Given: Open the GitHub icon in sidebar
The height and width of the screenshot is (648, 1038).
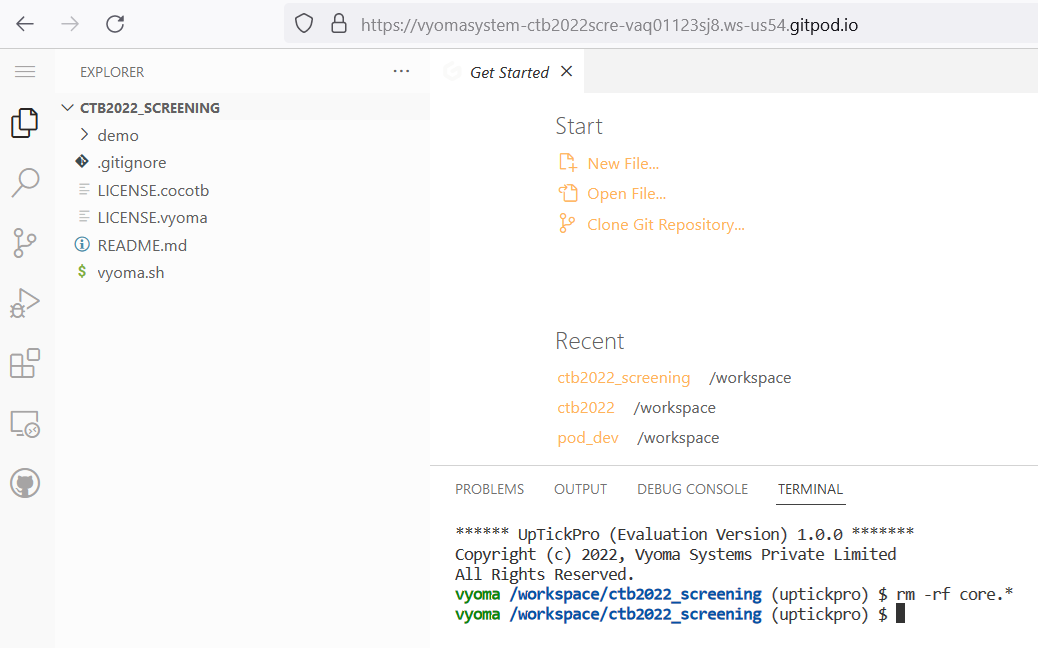Looking at the screenshot, I should (x=24, y=483).
